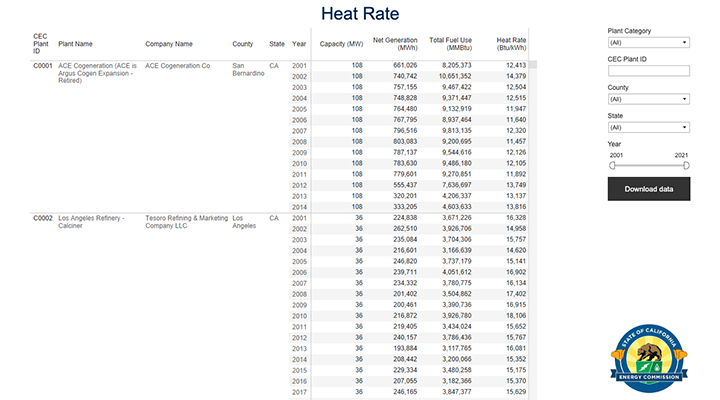Click the Total Fuel Use (MMBtu) header
This screenshot has width=720, height=400.
450,44
